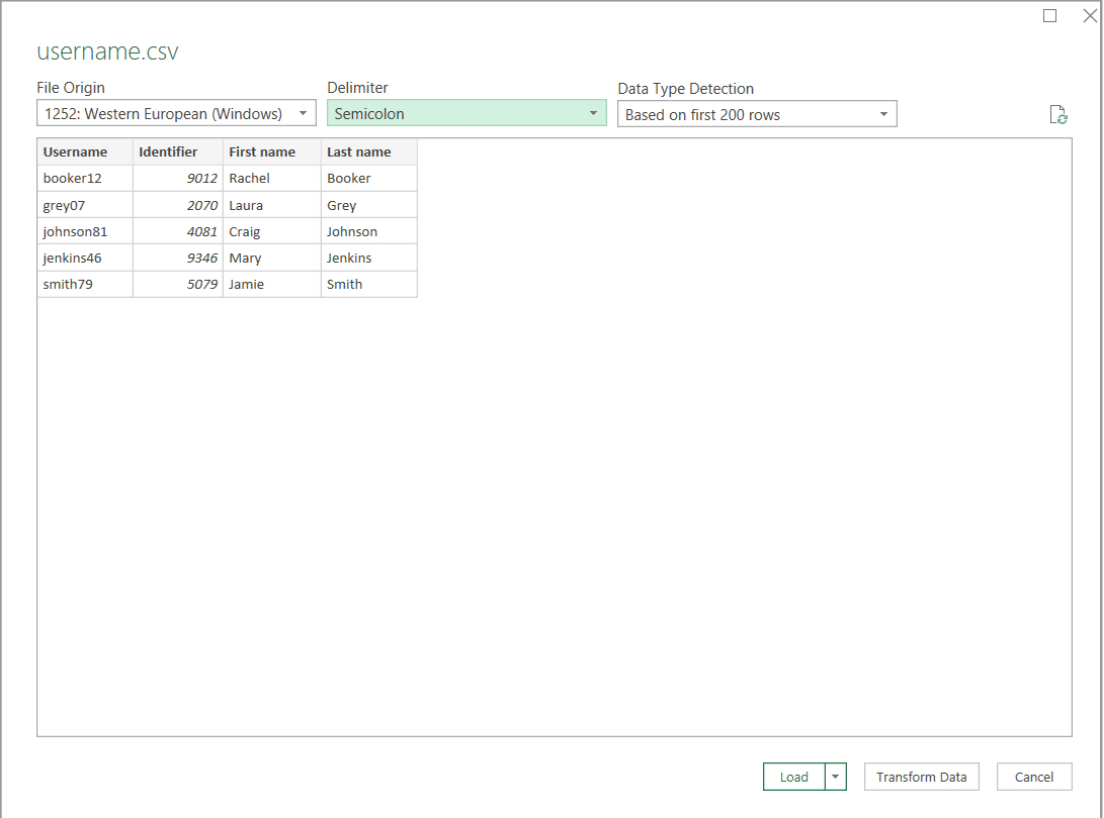Select the Identifier column header
The height and width of the screenshot is (818, 1104).
tap(168, 151)
